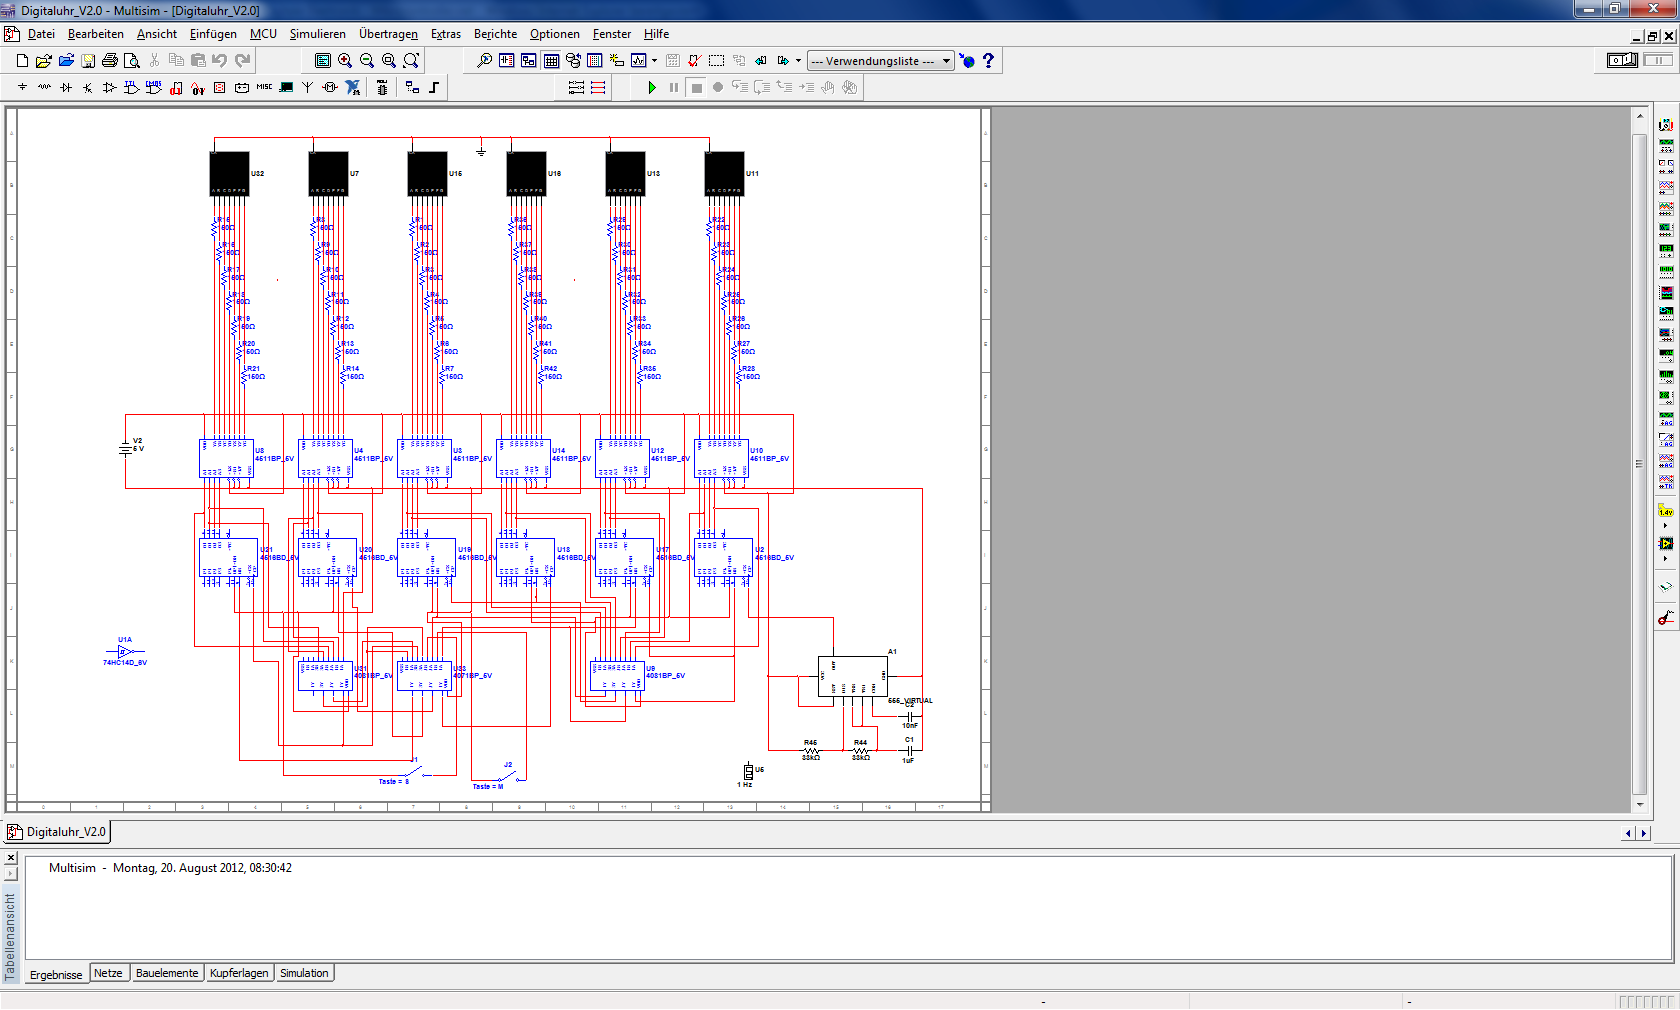
Task: Switch to the Netze tab
Action: (108, 973)
